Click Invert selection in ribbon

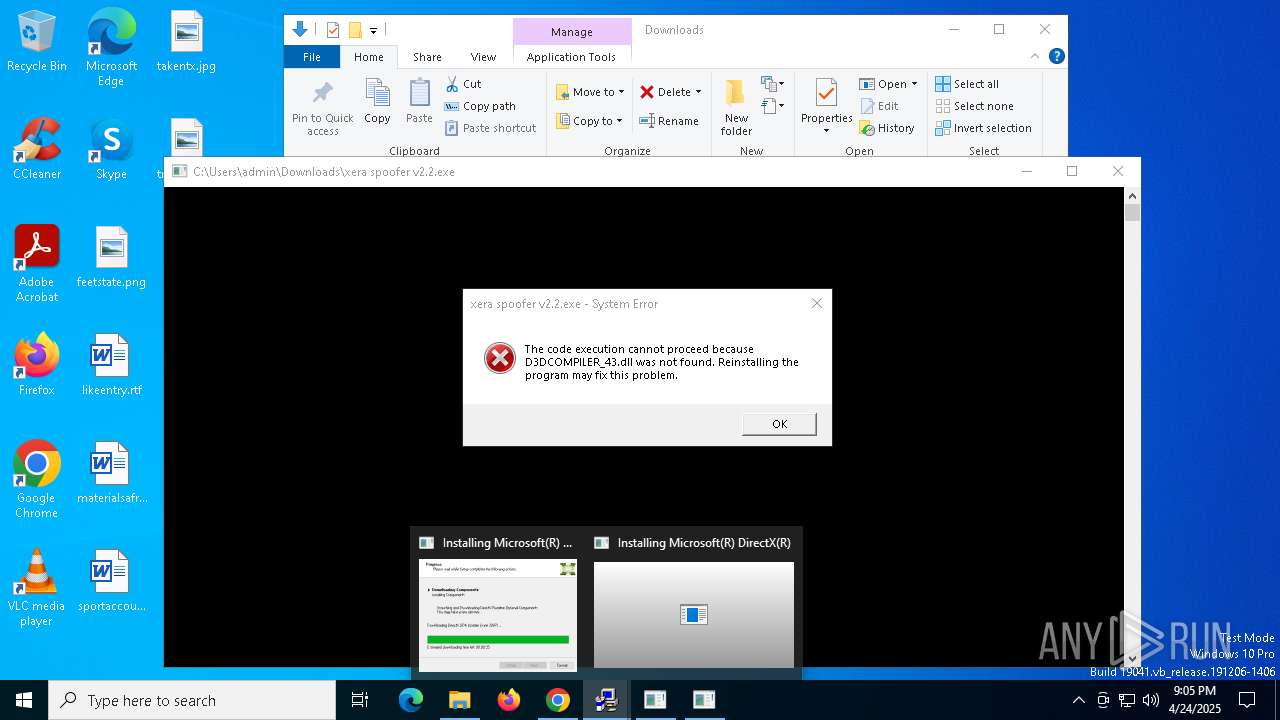983,128
